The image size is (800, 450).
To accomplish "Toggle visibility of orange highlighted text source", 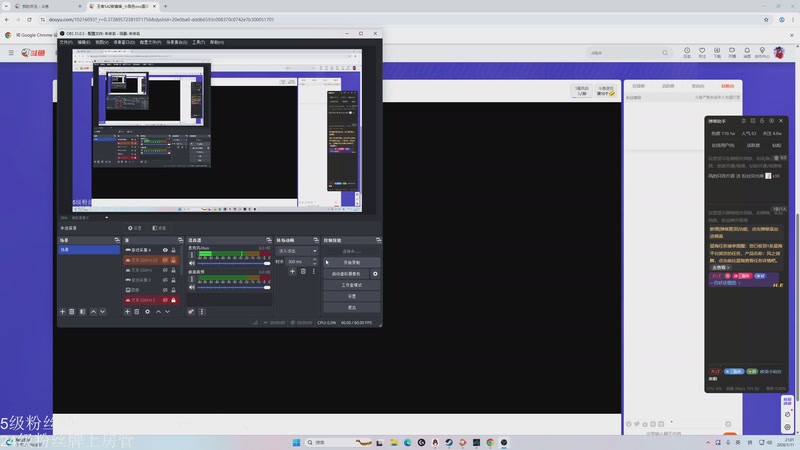I will click(165, 260).
